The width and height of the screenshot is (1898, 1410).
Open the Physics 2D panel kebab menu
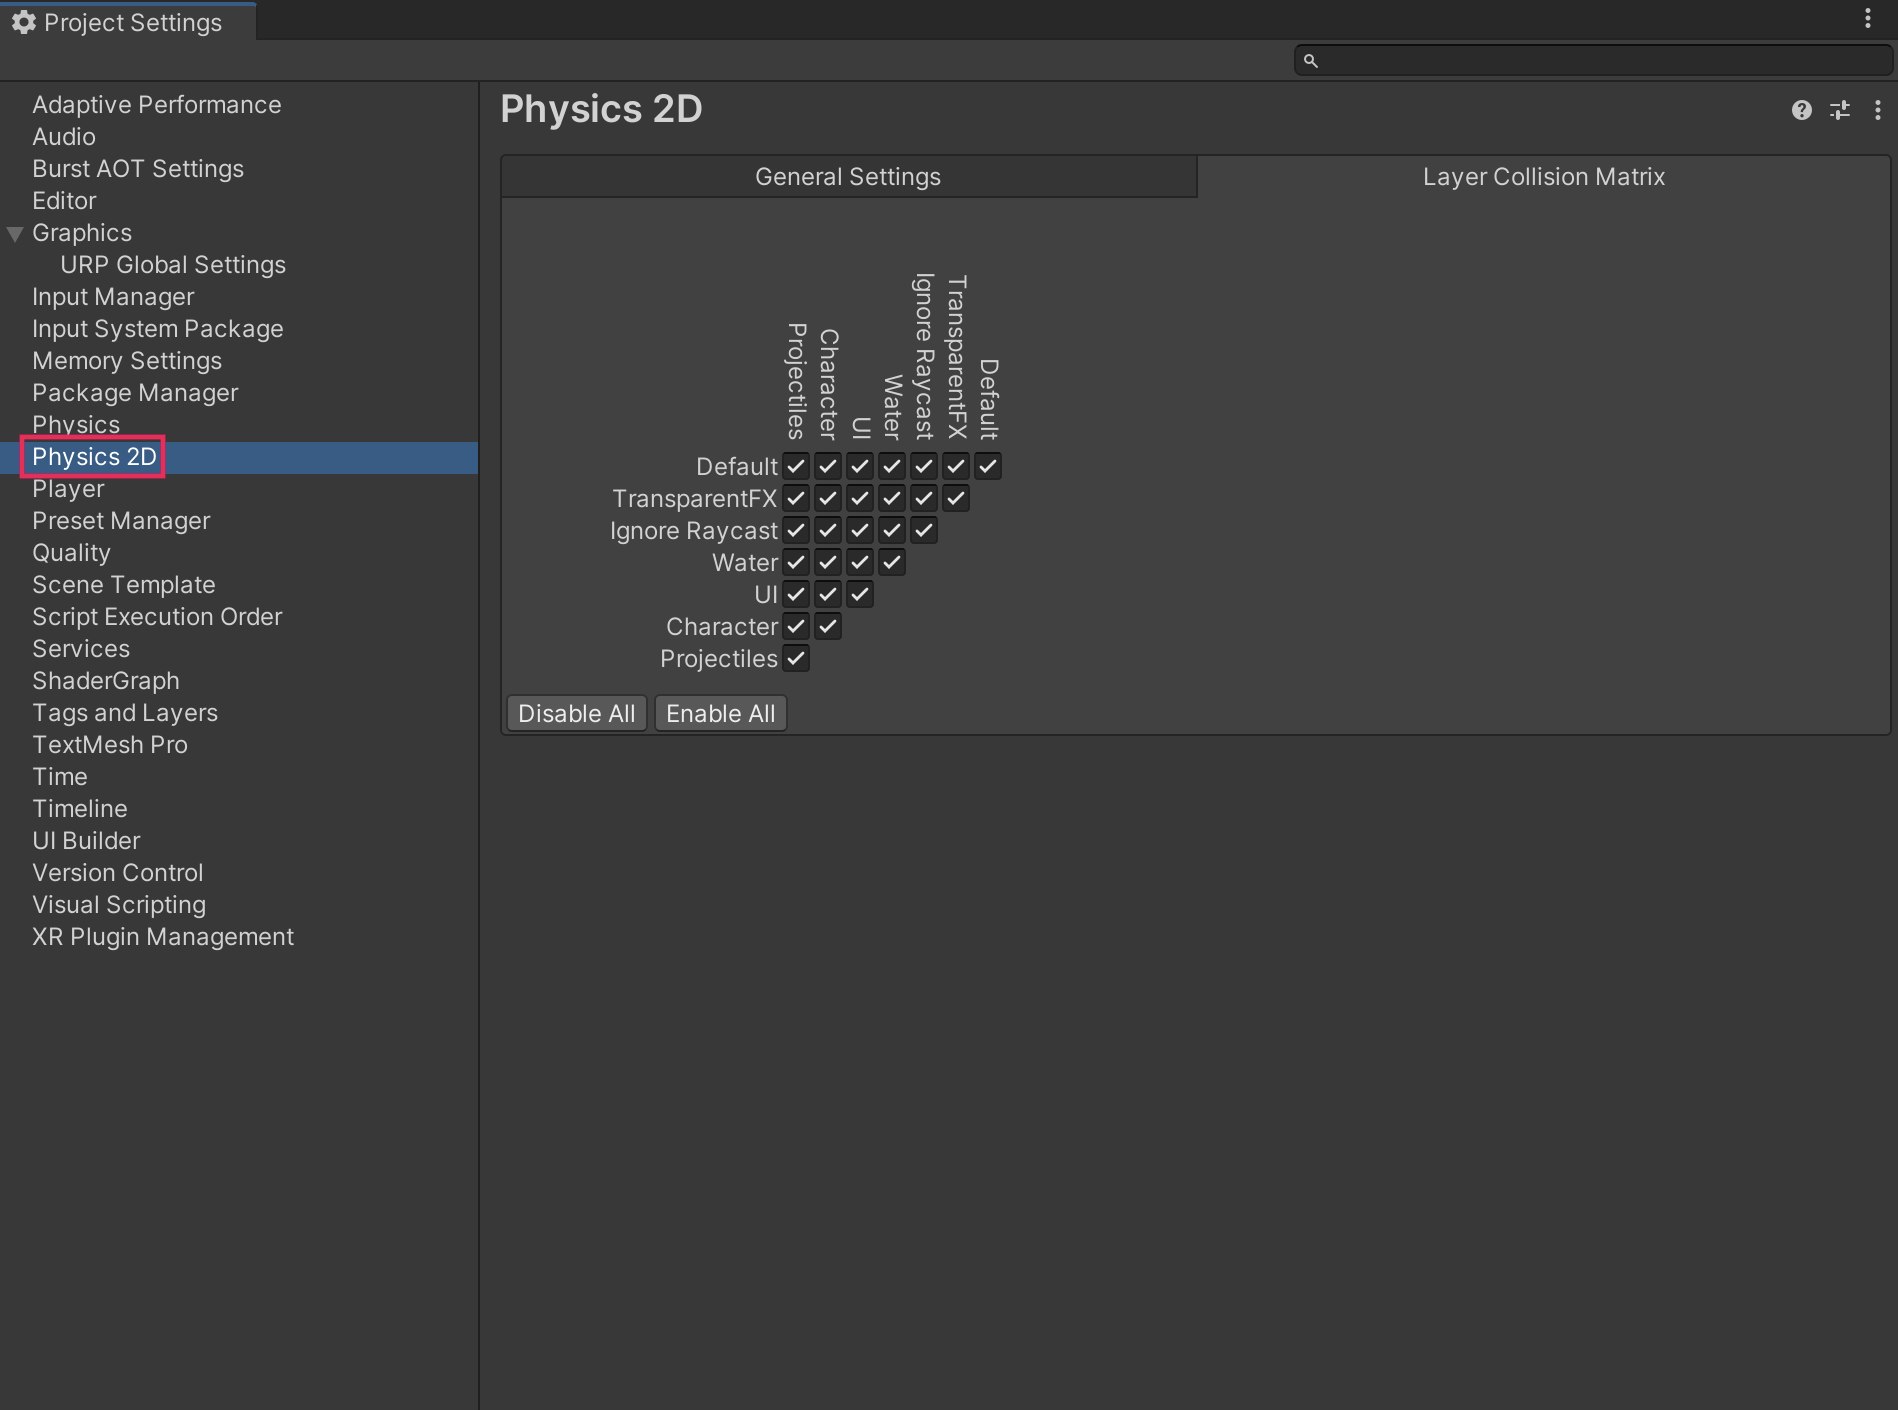tap(1877, 110)
